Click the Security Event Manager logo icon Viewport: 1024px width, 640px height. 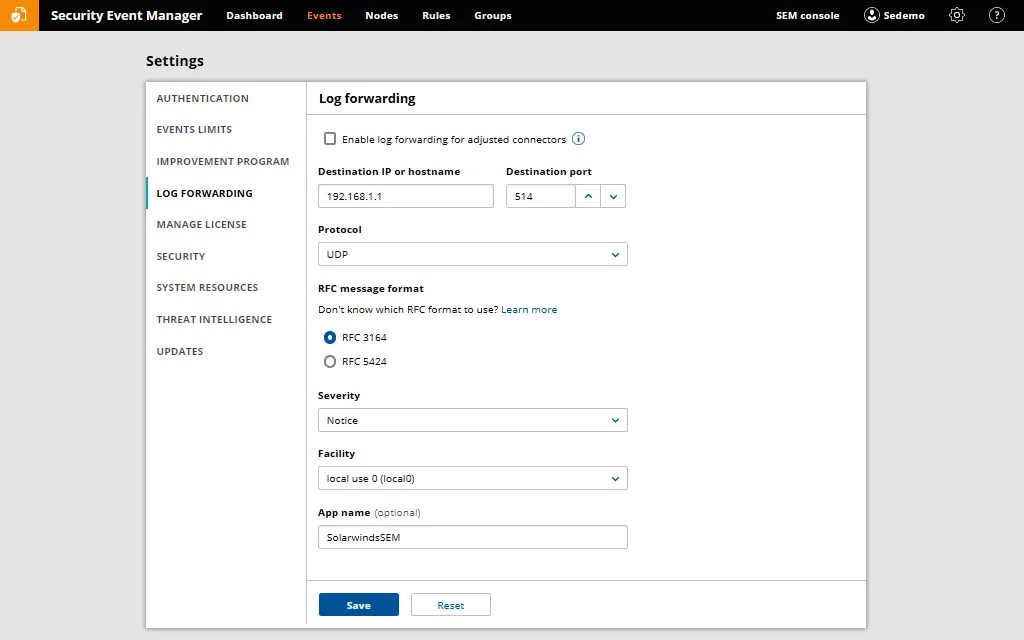[19, 15]
